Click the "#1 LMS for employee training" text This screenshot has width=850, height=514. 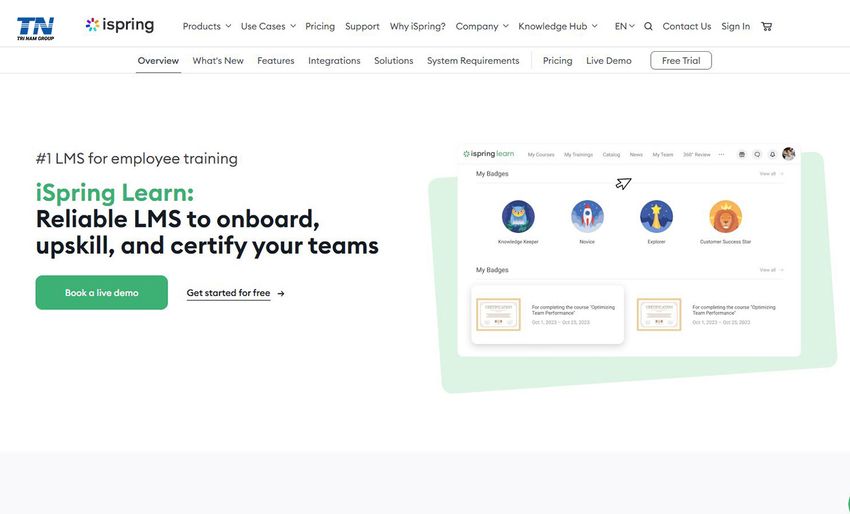click(x=137, y=158)
